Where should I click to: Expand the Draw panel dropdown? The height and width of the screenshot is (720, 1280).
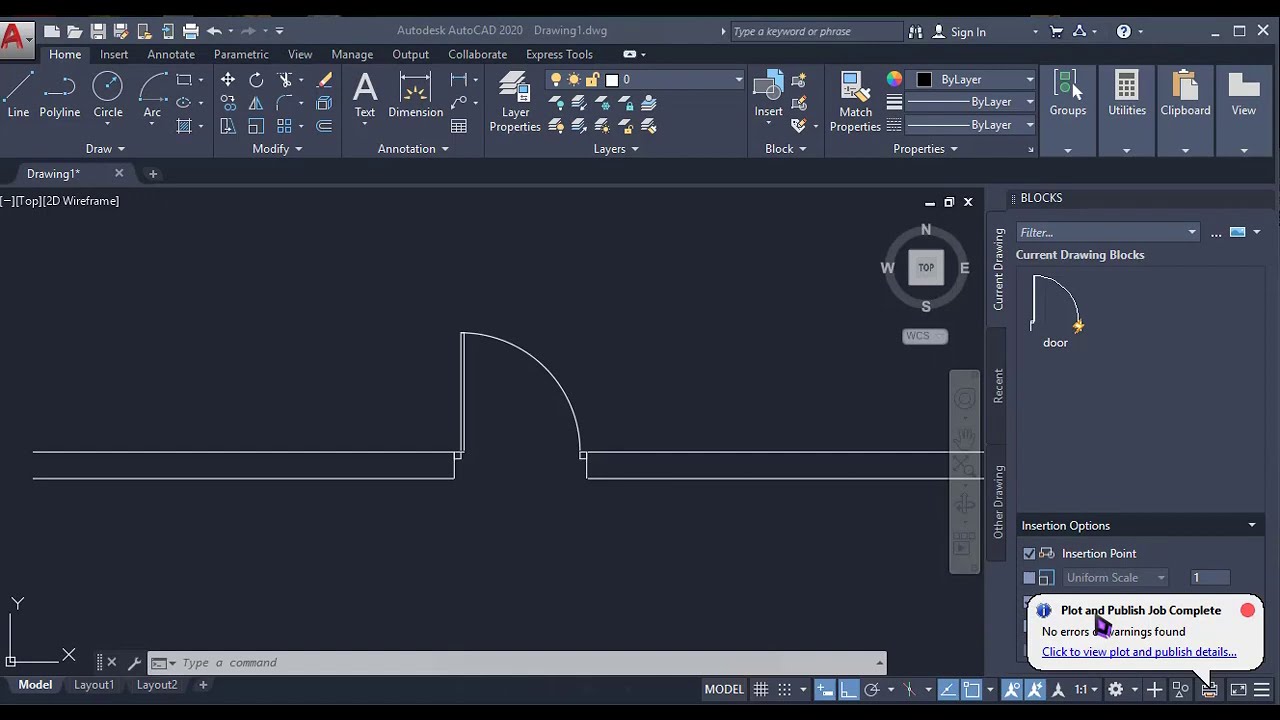pos(105,149)
